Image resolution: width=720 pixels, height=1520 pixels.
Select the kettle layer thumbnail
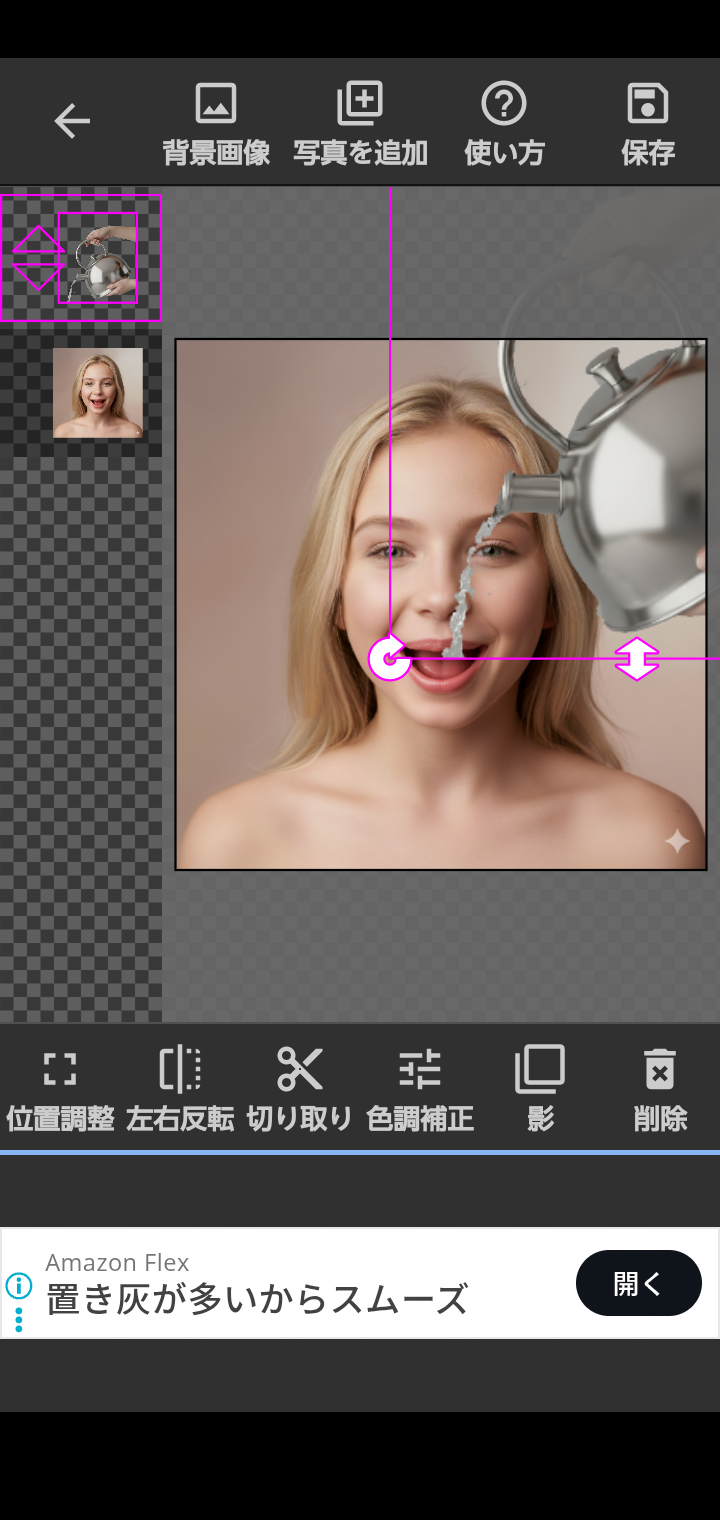pyautogui.click(x=98, y=258)
